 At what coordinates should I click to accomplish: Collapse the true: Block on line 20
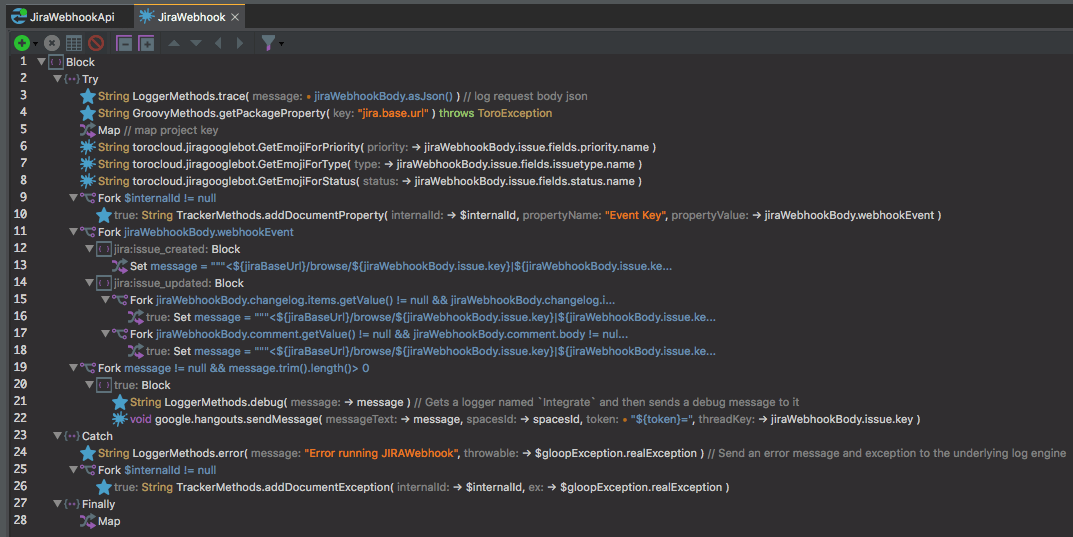point(89,385)
